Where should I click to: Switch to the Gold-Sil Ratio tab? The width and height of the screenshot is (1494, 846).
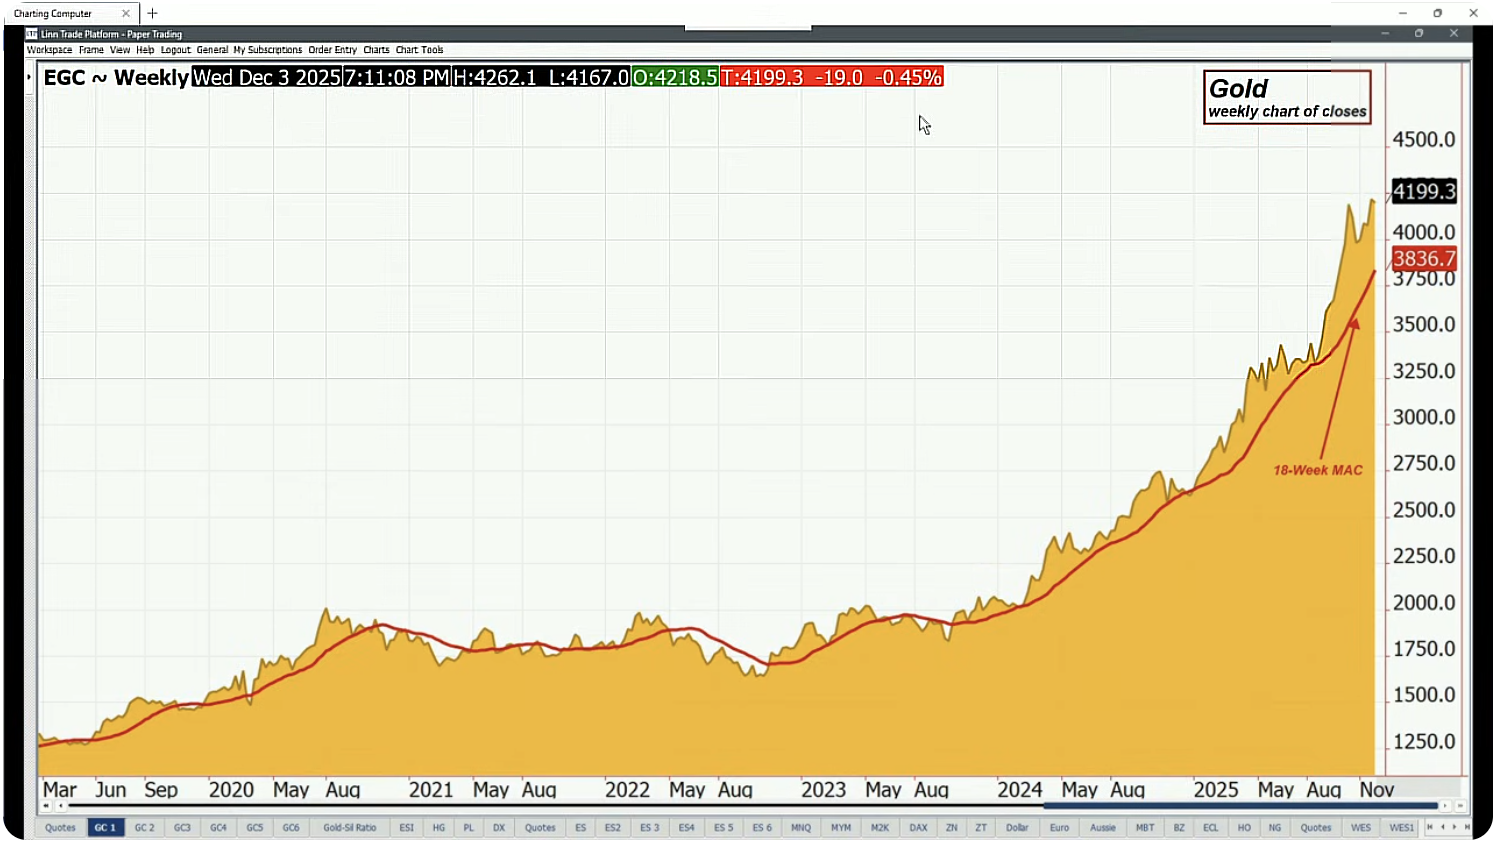[x=349, y=828]
